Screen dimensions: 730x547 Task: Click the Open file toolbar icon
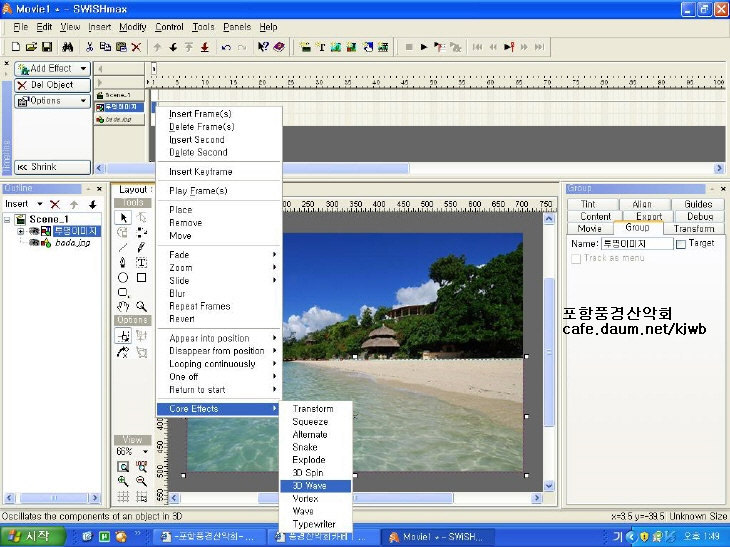click(x=31, y=47)
